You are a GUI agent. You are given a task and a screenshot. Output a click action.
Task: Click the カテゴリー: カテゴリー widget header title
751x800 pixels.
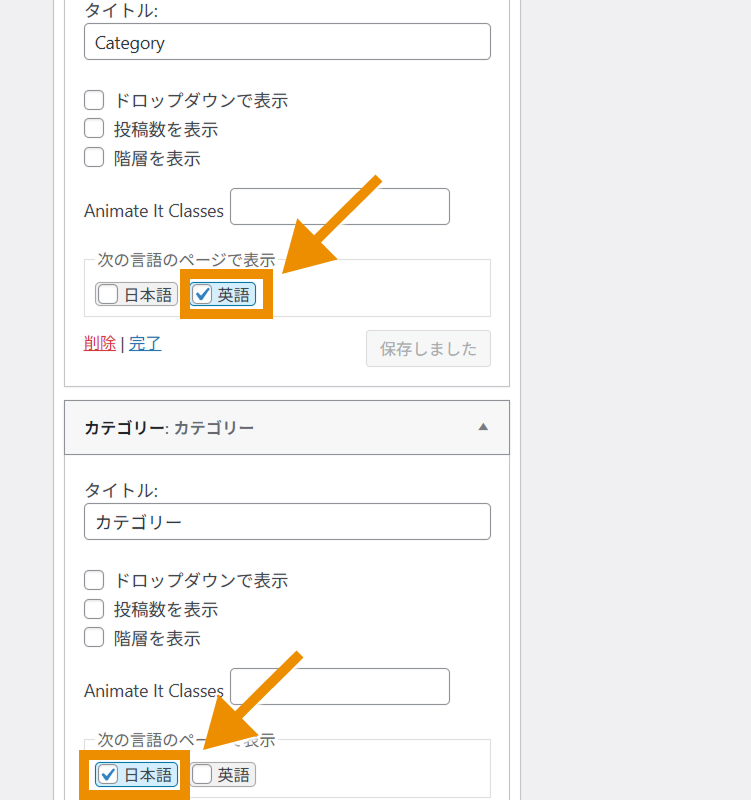(170, 428)
